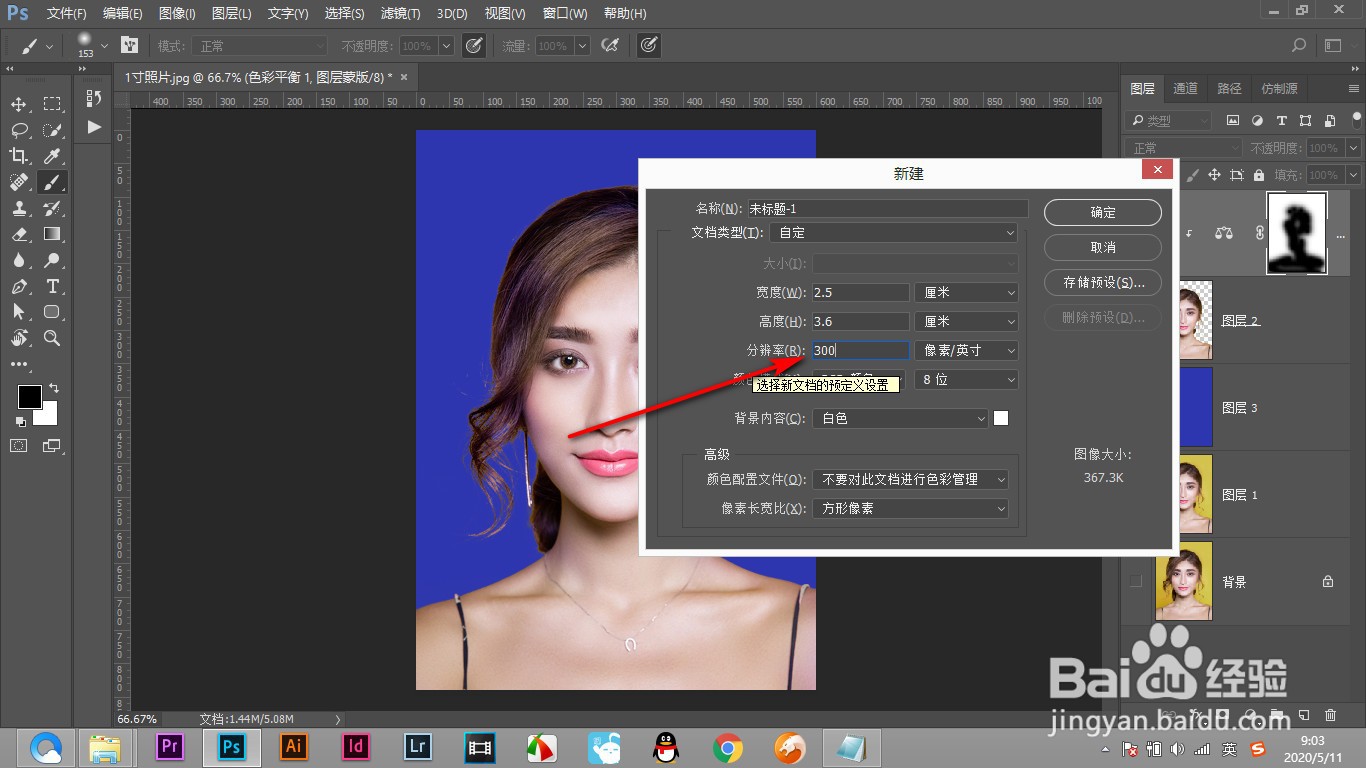Open the width unit 厘米 dropdown
Viewport: 1366px width, 768px height.
966,293
